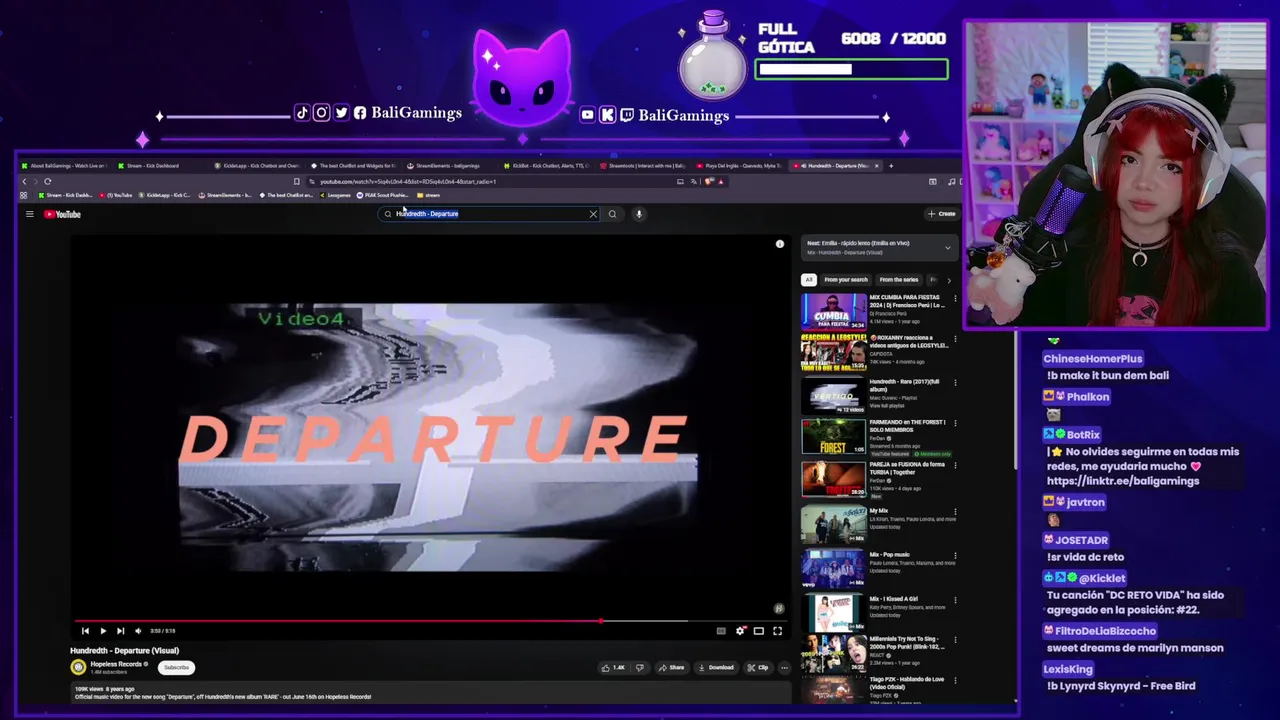Subscribe to Hopeless Records
Screen dimensions: 1280x720
[176, 667]
